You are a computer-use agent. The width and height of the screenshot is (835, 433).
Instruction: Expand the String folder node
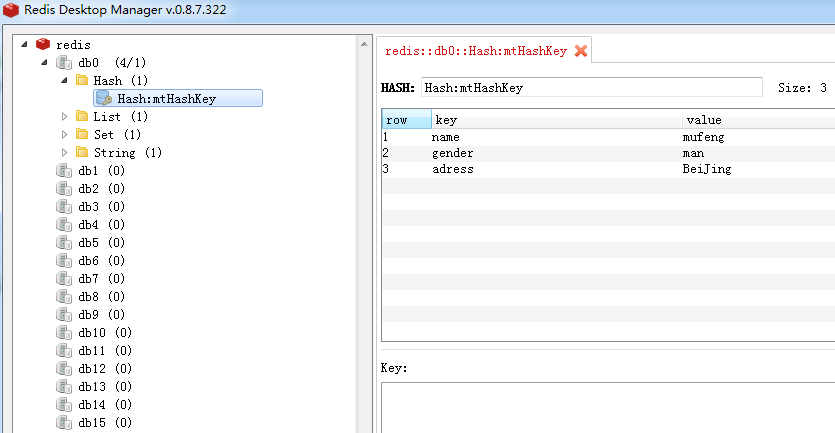point(64,152)
